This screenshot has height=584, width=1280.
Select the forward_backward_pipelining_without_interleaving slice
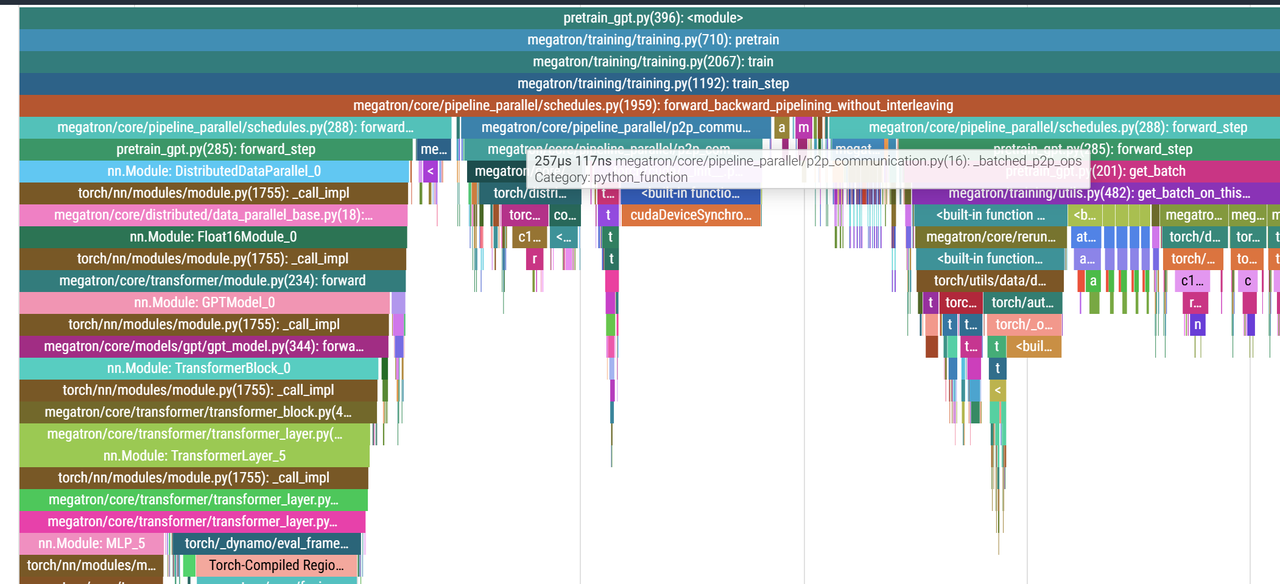tap(652, 106)
